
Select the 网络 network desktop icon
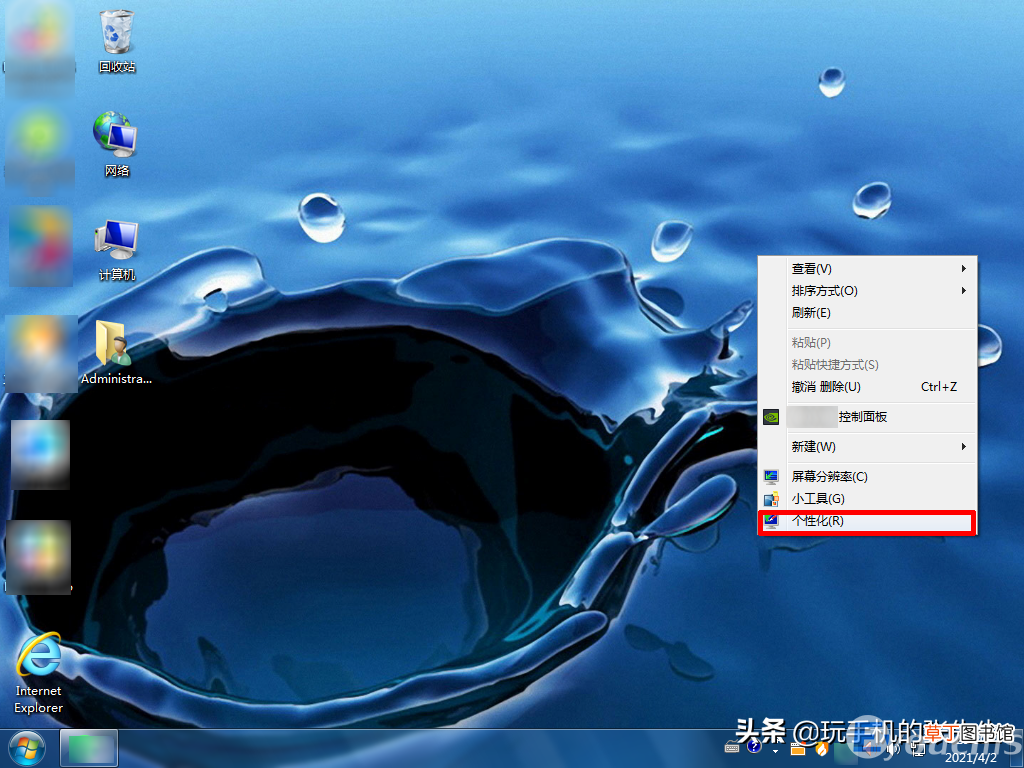click(x=116, y=144)
